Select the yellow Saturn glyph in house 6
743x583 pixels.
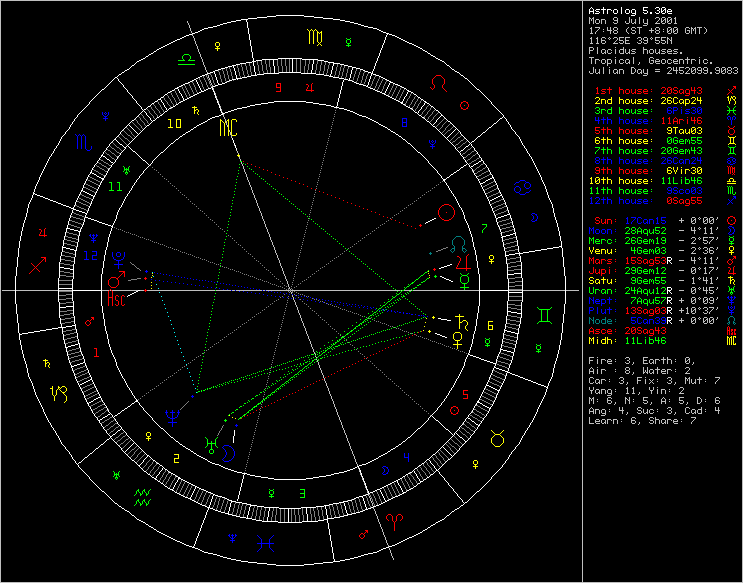coord(462,322)
